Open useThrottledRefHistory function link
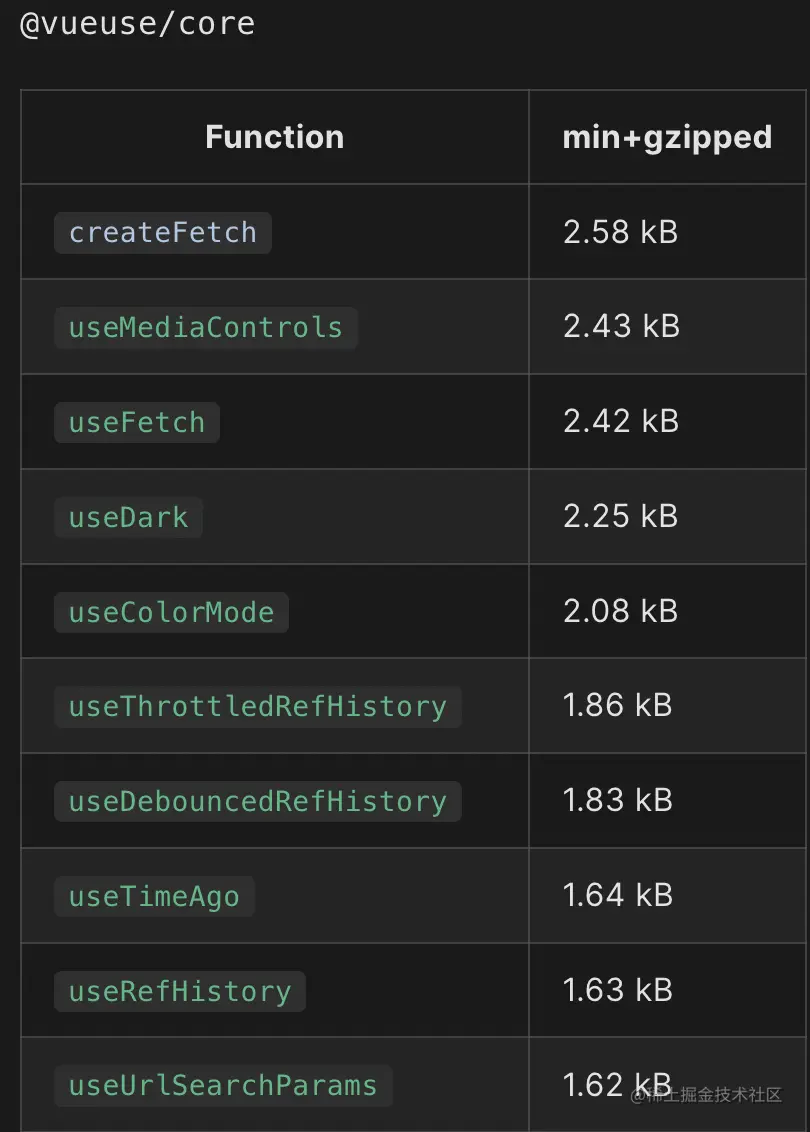 point(258,707)
